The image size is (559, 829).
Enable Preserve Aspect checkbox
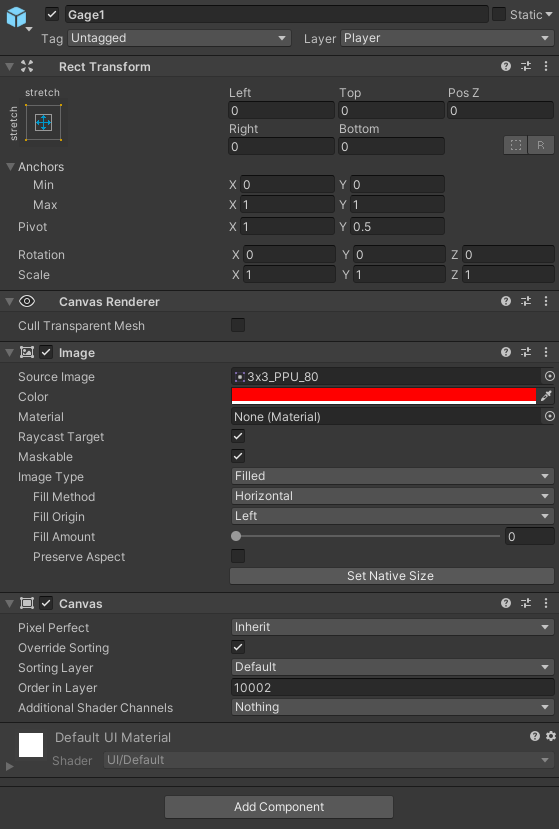[238, 556]
